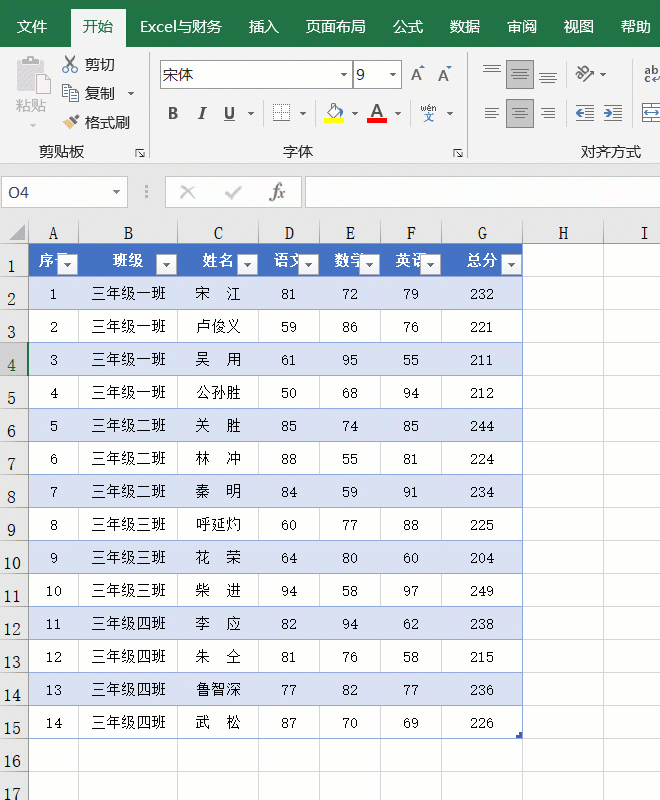
Task: Apply the yellow fill color swatch
Action: click(334, 113)
